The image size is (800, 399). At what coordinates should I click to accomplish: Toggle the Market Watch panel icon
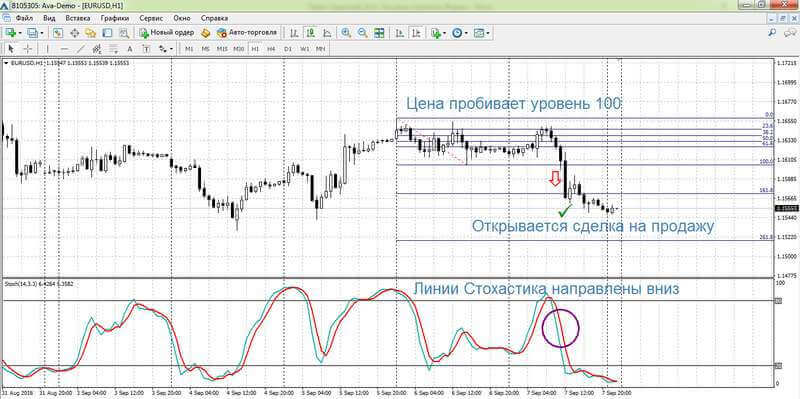pos(58,33)
